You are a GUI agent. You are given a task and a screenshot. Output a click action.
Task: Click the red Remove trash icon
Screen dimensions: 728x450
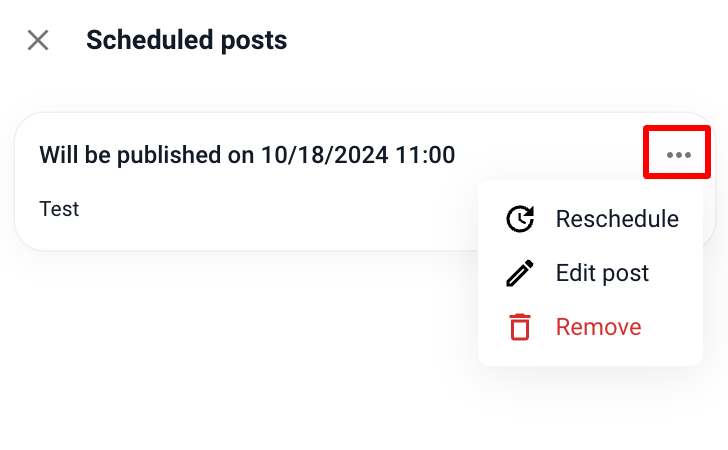pyautogui.click(x=520, y=327)
